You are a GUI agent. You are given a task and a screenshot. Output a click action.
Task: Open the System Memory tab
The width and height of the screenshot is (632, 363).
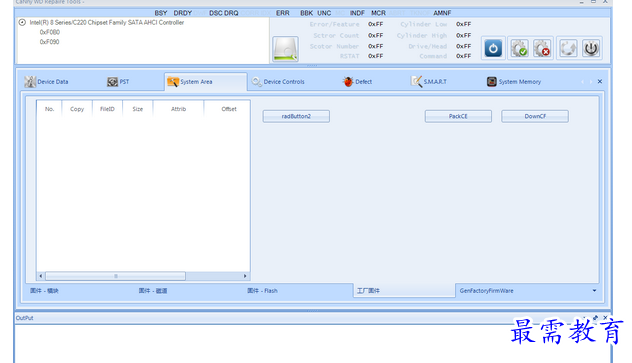(x=520, y=82)
